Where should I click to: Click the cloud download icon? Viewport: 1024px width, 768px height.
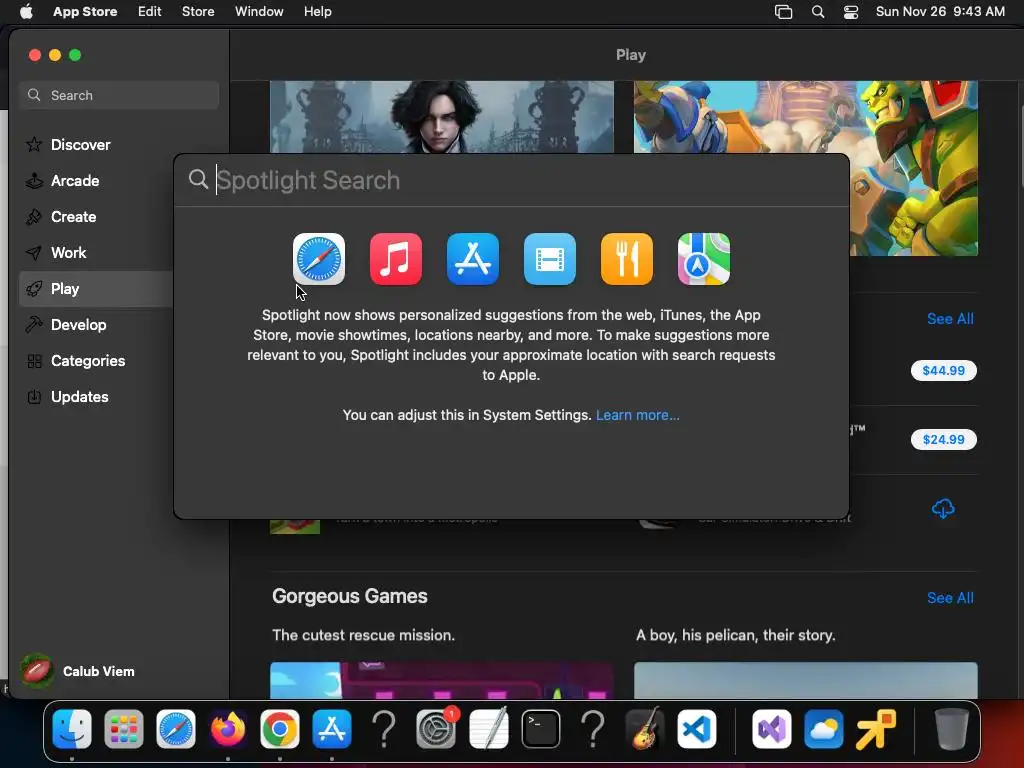[x=943, y=508]
